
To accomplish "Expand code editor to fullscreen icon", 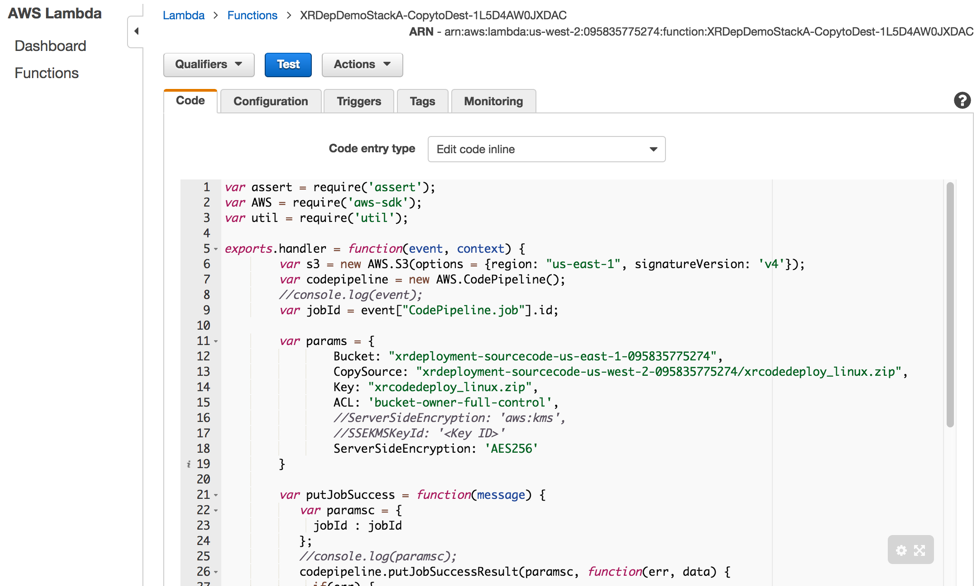I will [x=920, y=551].
